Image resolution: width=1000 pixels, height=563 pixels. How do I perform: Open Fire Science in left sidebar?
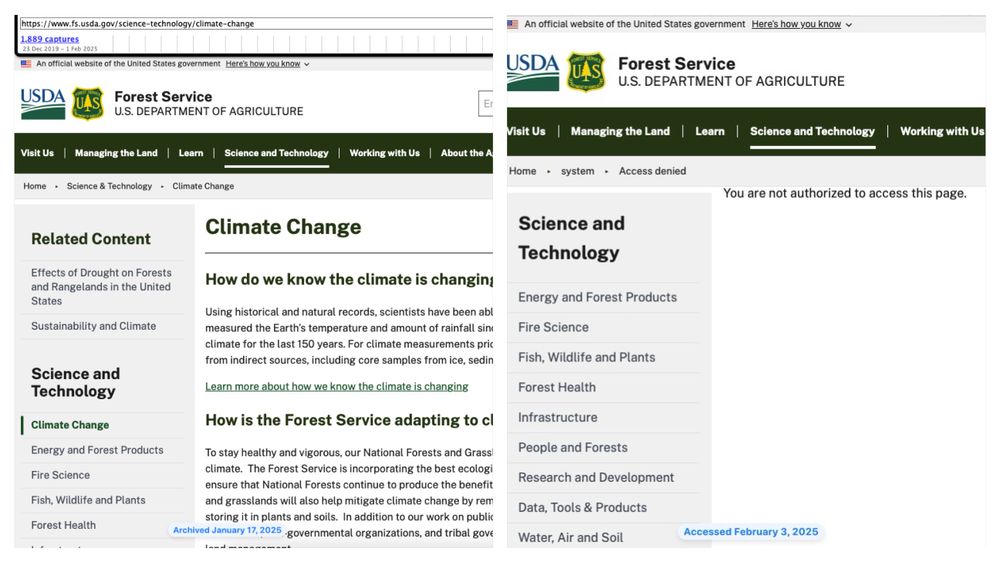61,475
